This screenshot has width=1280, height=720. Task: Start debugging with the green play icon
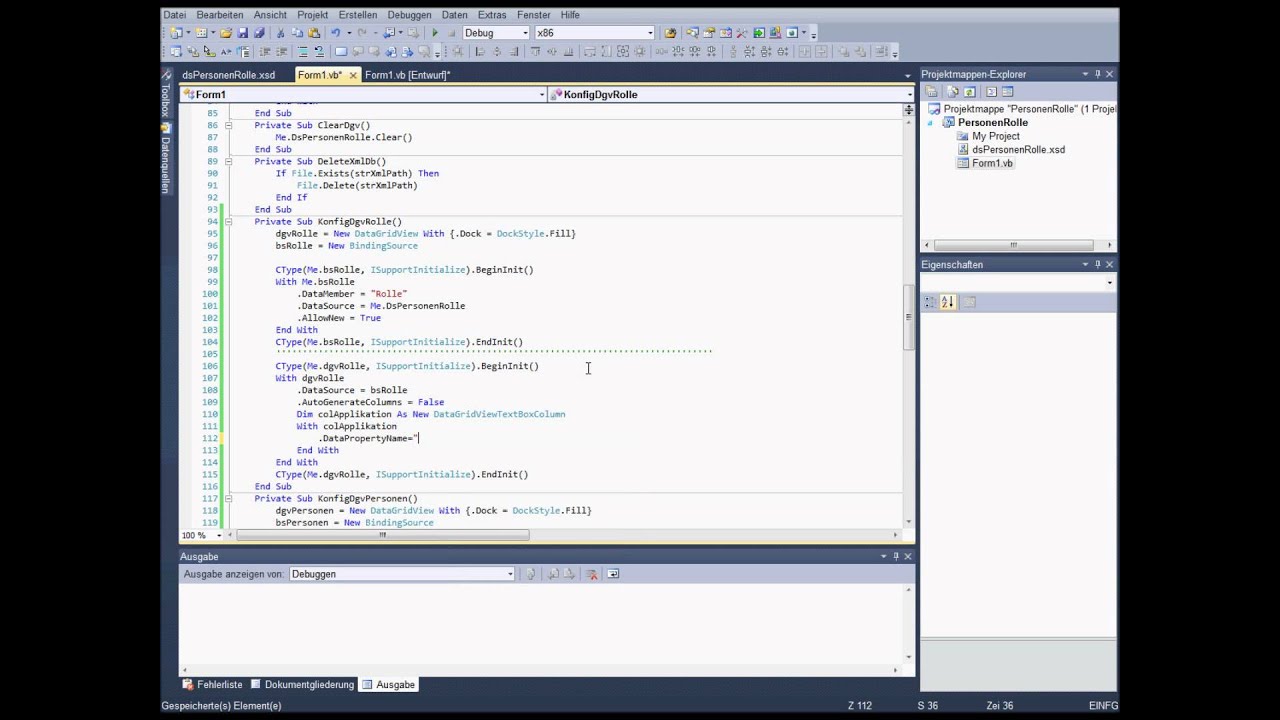click(435, 33)
